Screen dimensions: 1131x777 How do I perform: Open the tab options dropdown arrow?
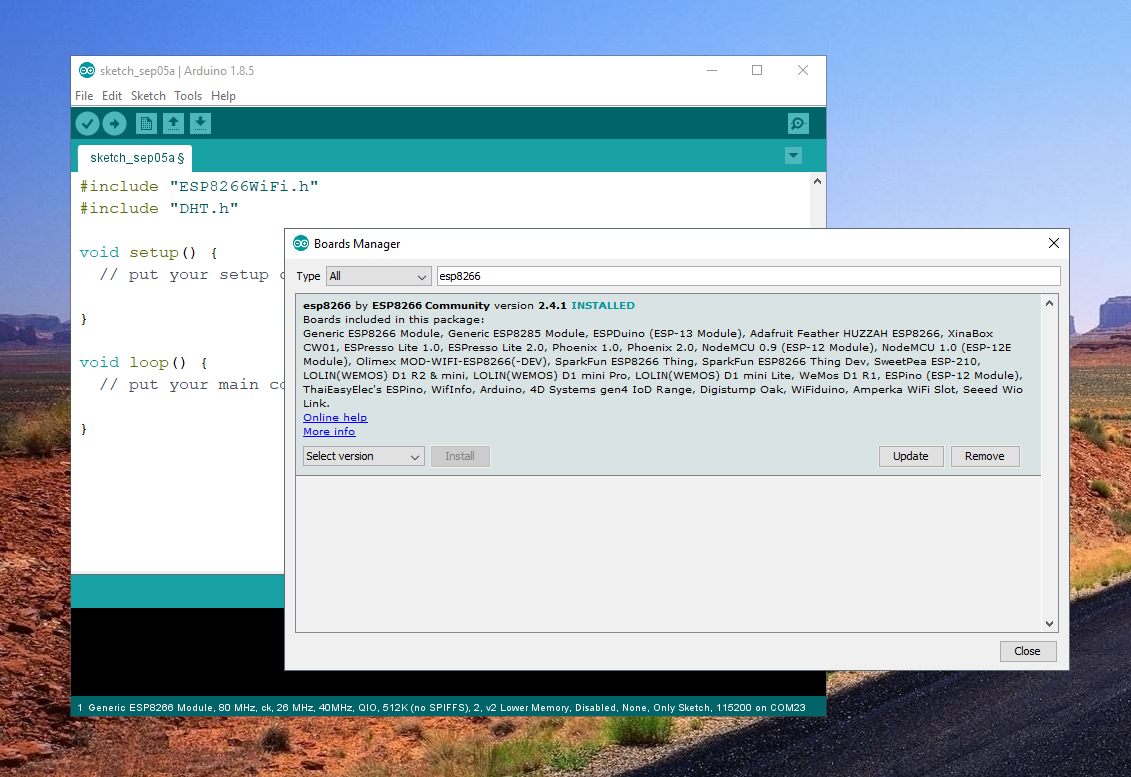(793, 156)
